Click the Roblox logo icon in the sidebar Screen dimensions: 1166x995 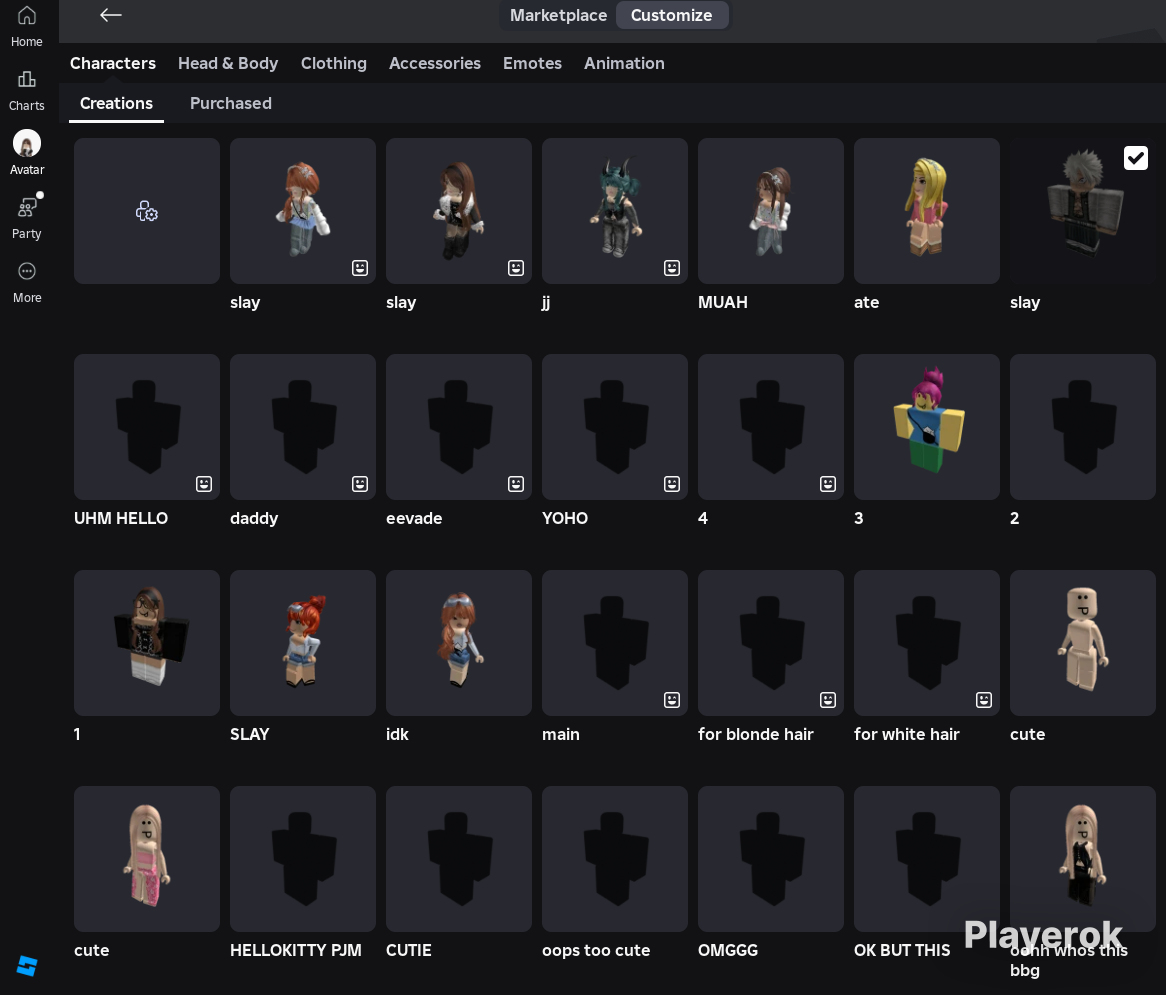click(27, 966)
